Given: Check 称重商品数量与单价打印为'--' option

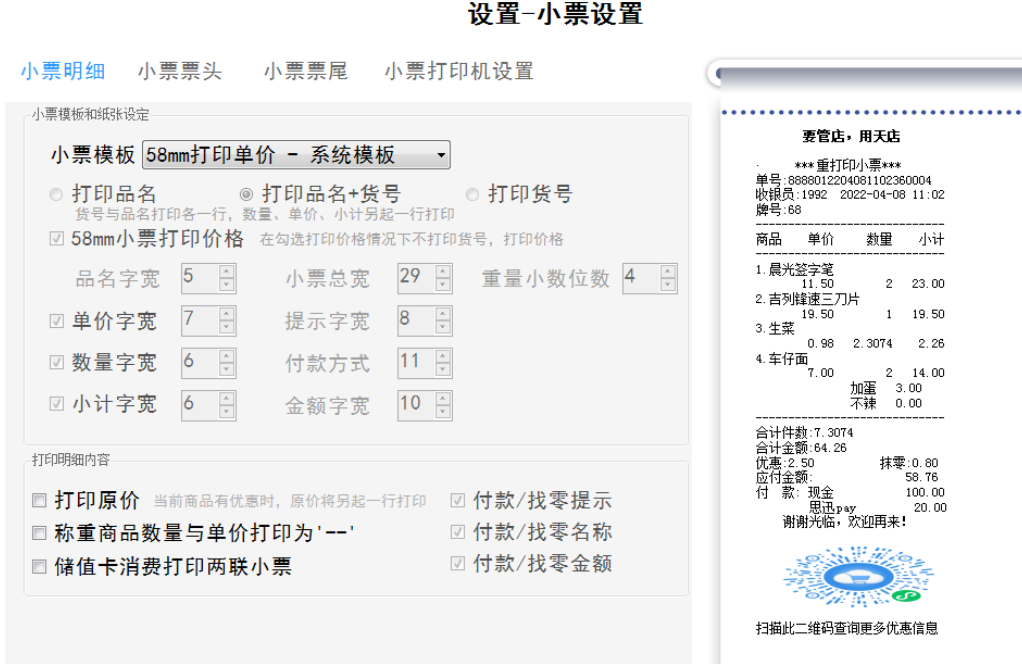Looking at the screenshot, I should click(x=39, y=533).
